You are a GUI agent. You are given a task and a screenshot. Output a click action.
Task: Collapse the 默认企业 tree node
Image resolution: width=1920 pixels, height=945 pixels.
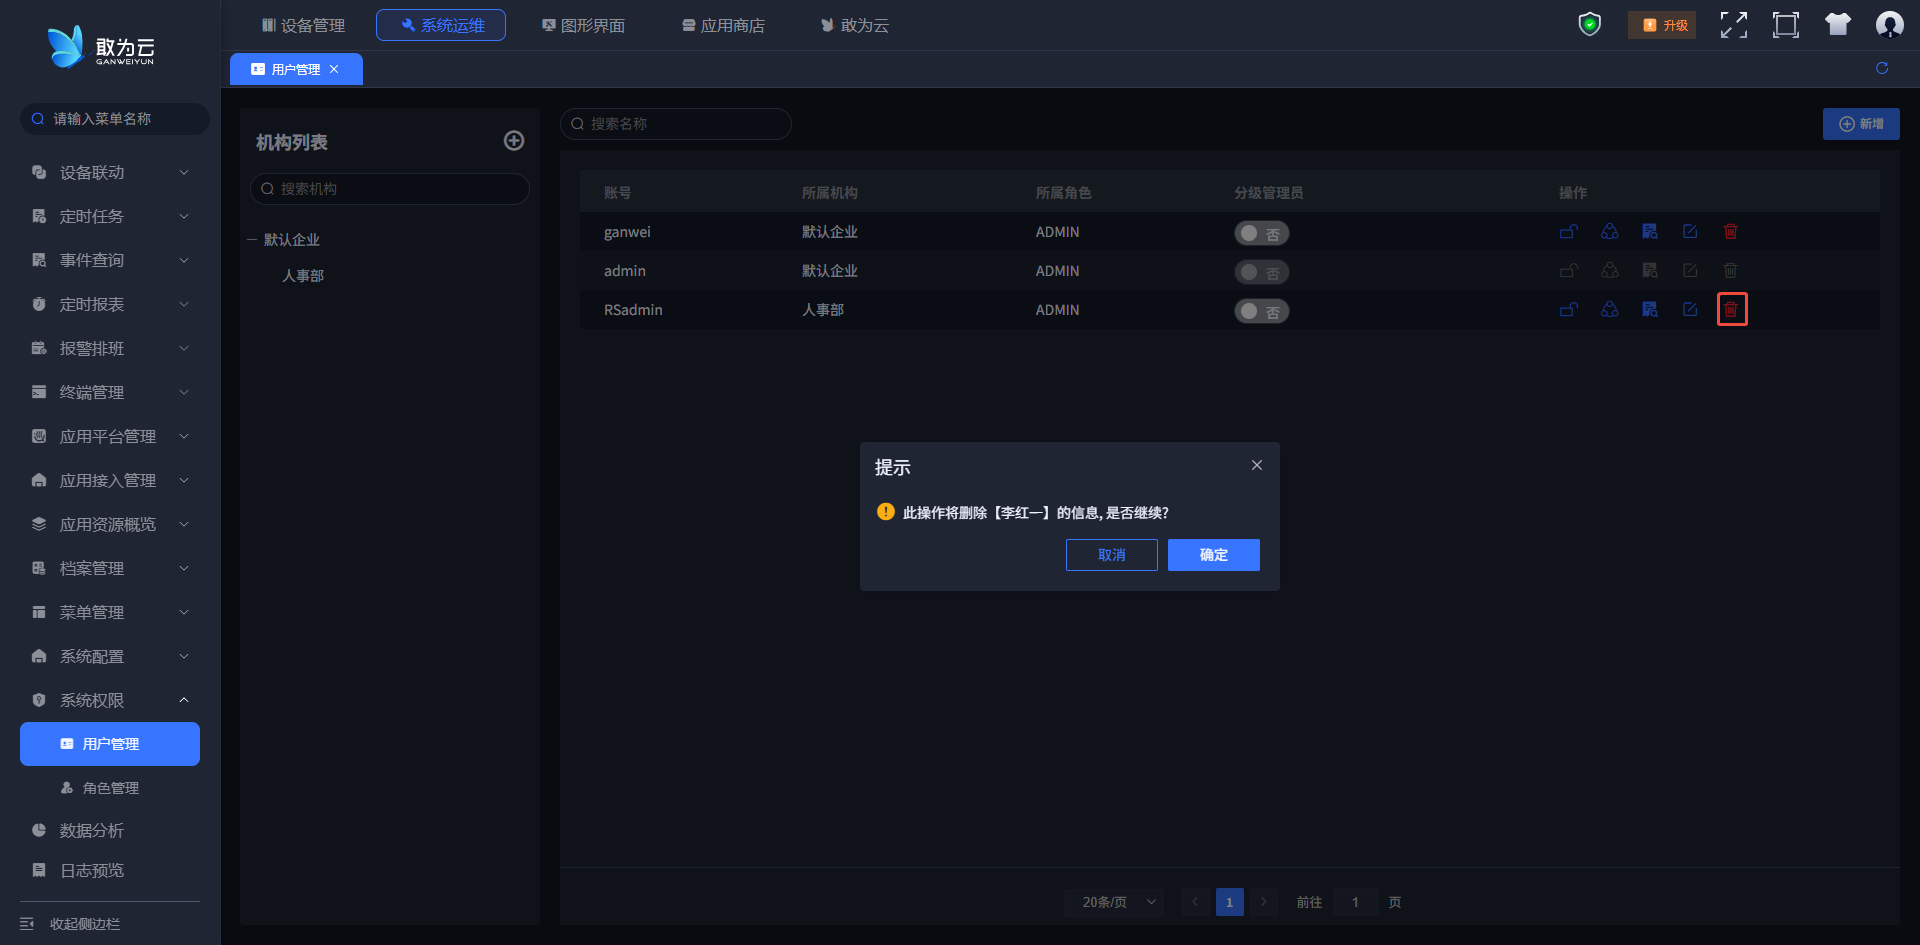click(x=252, y=240)
